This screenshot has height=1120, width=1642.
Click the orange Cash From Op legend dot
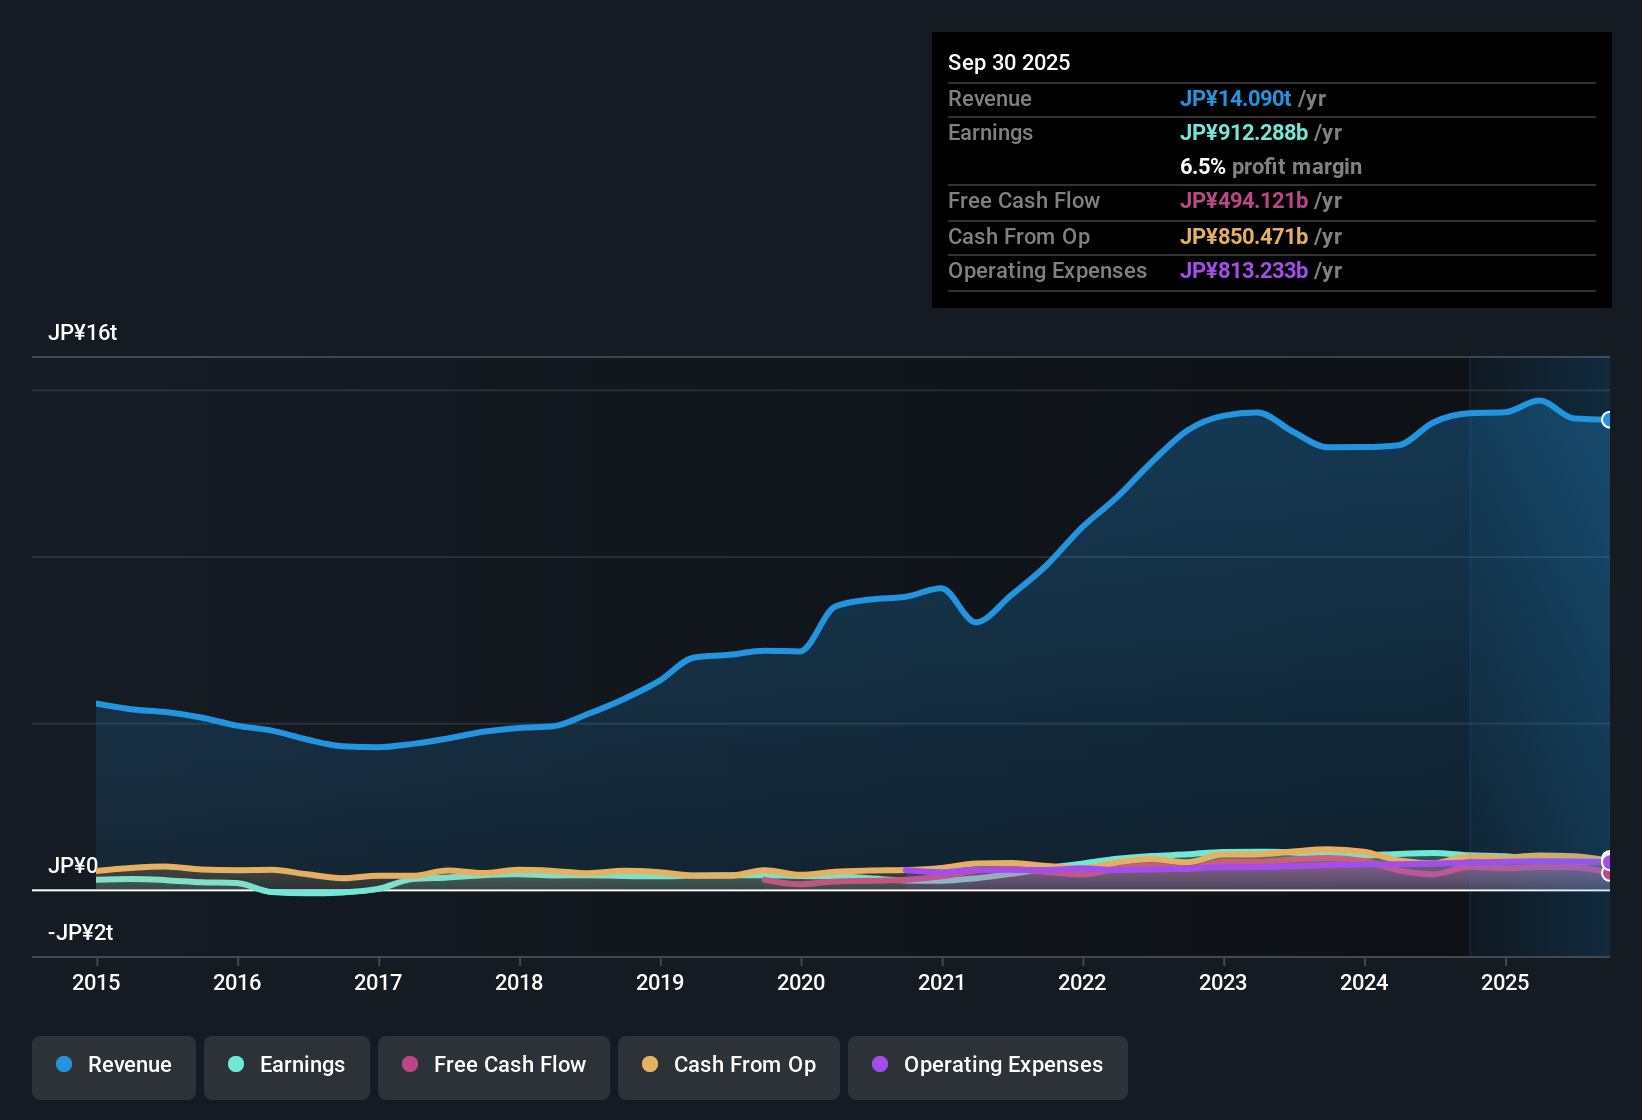(x=650, y=1065)
